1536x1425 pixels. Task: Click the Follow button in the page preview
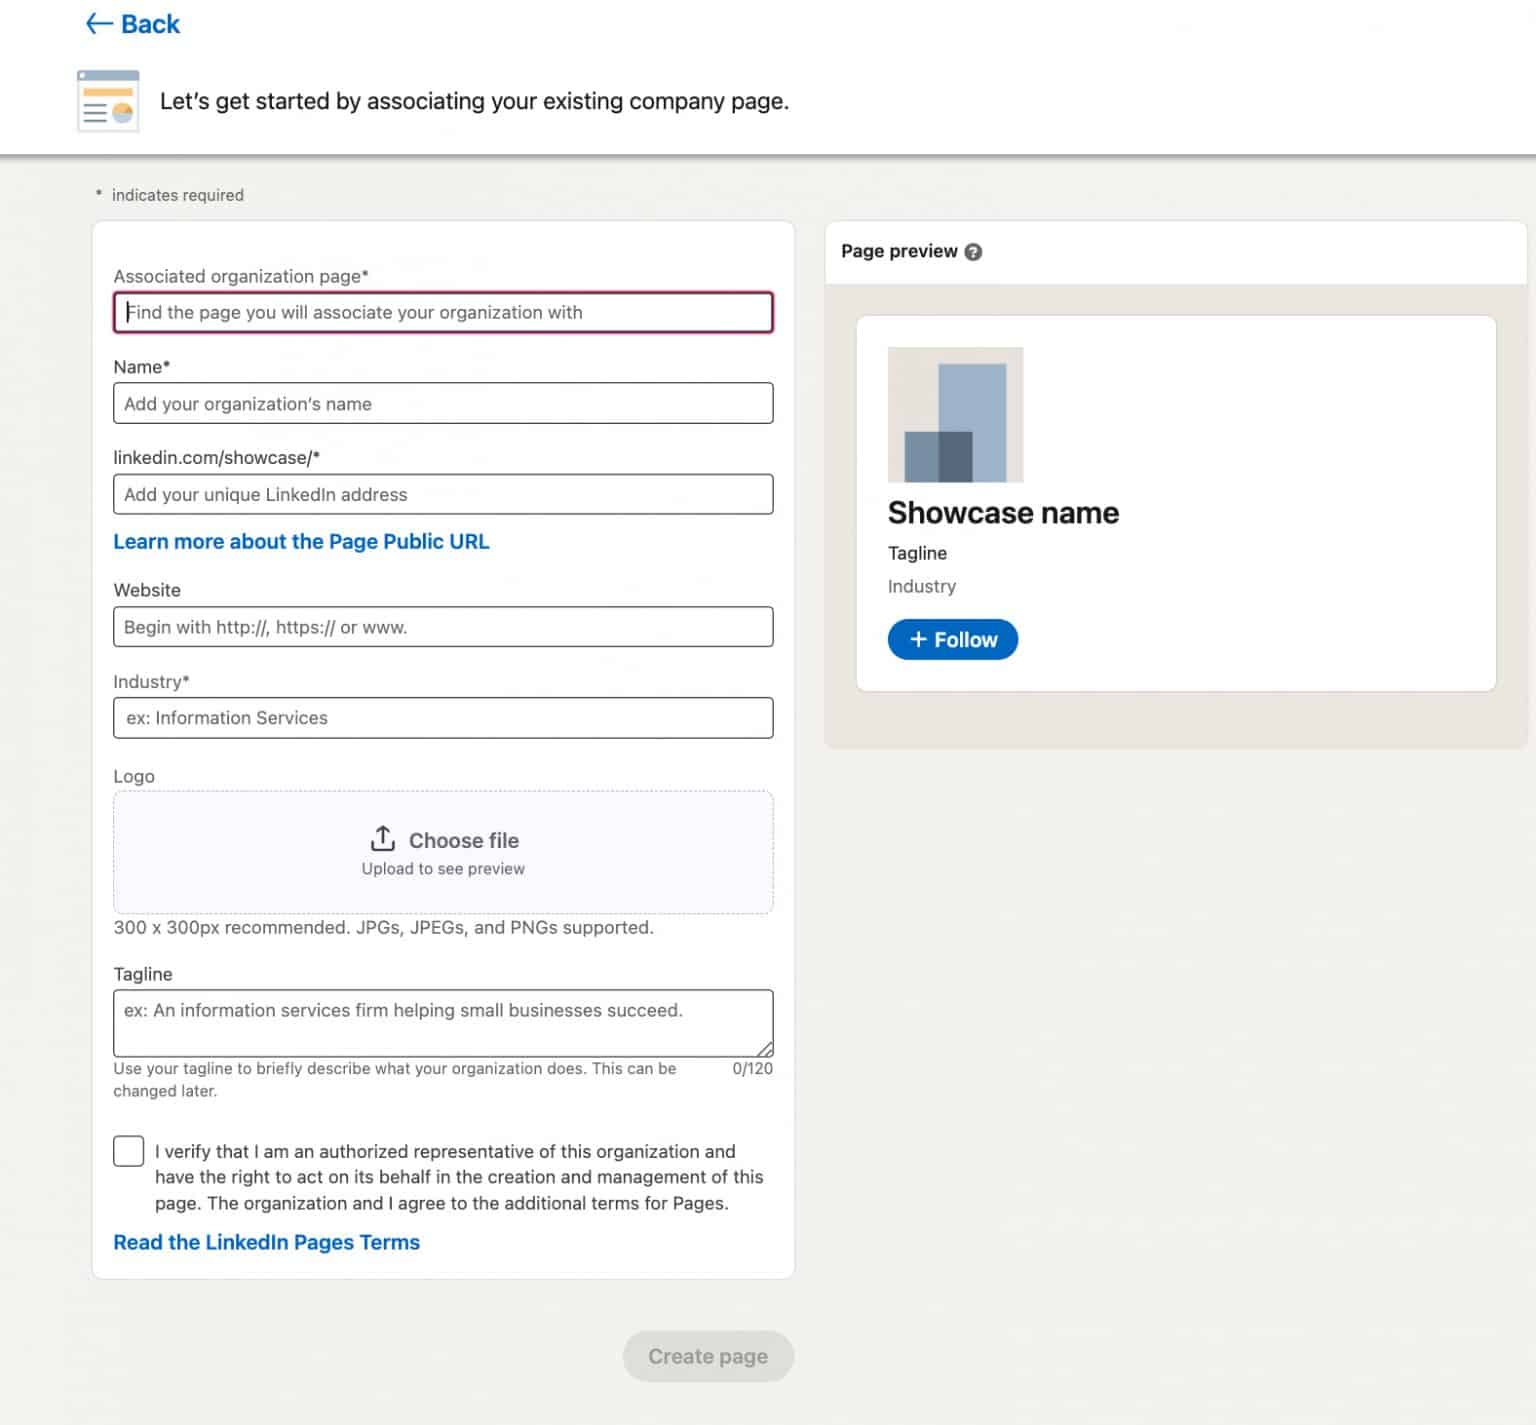952,639
